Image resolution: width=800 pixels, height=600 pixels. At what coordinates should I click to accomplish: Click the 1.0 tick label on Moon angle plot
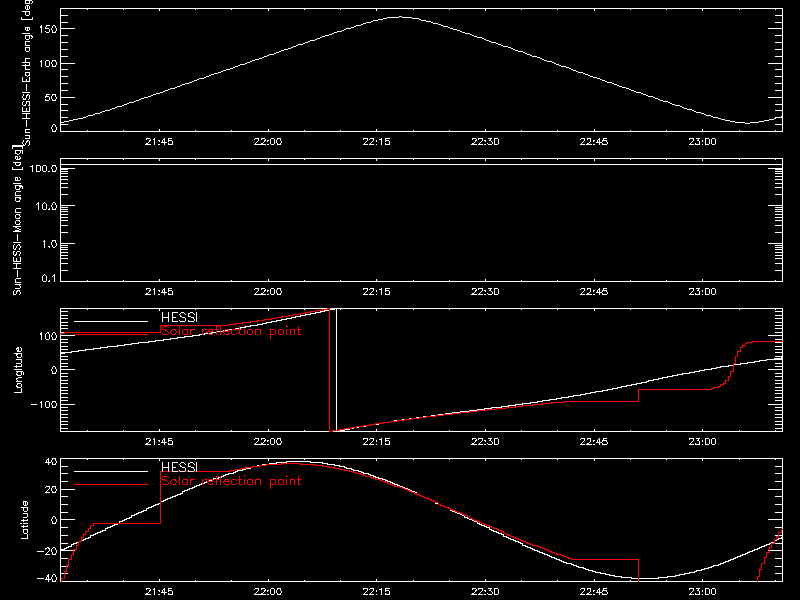(49, 244)
